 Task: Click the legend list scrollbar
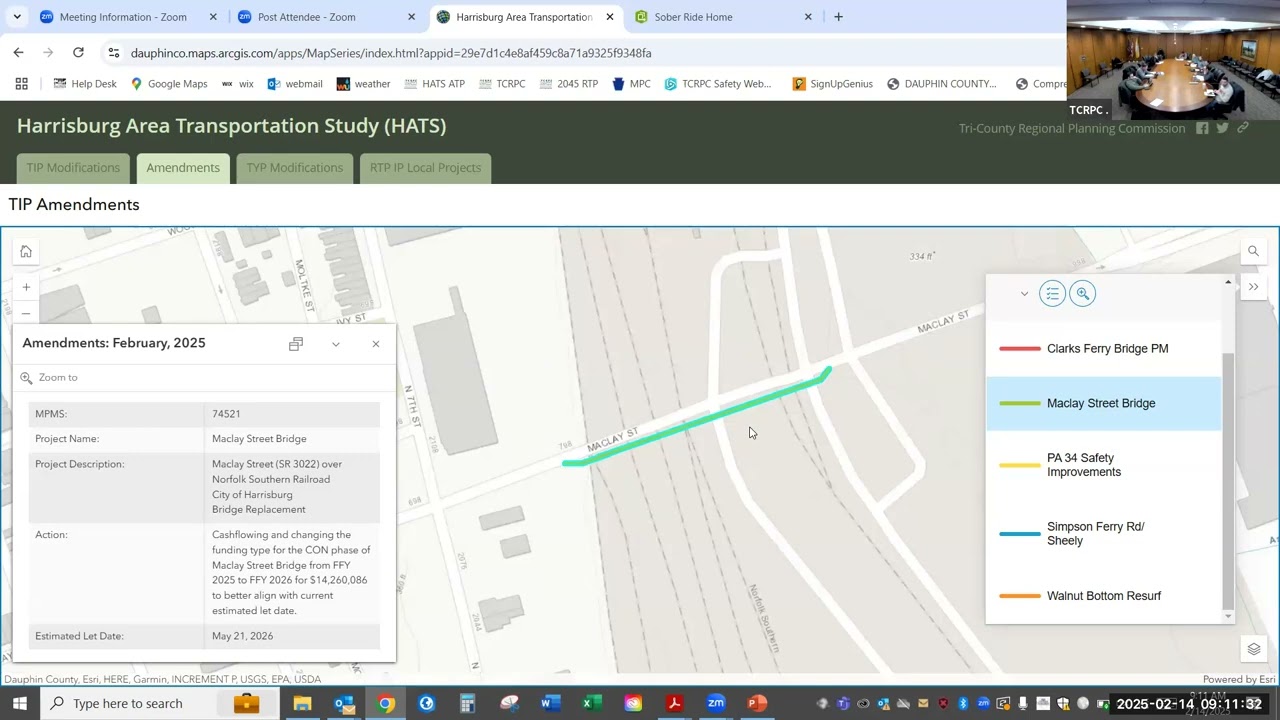pos(1228,480)
